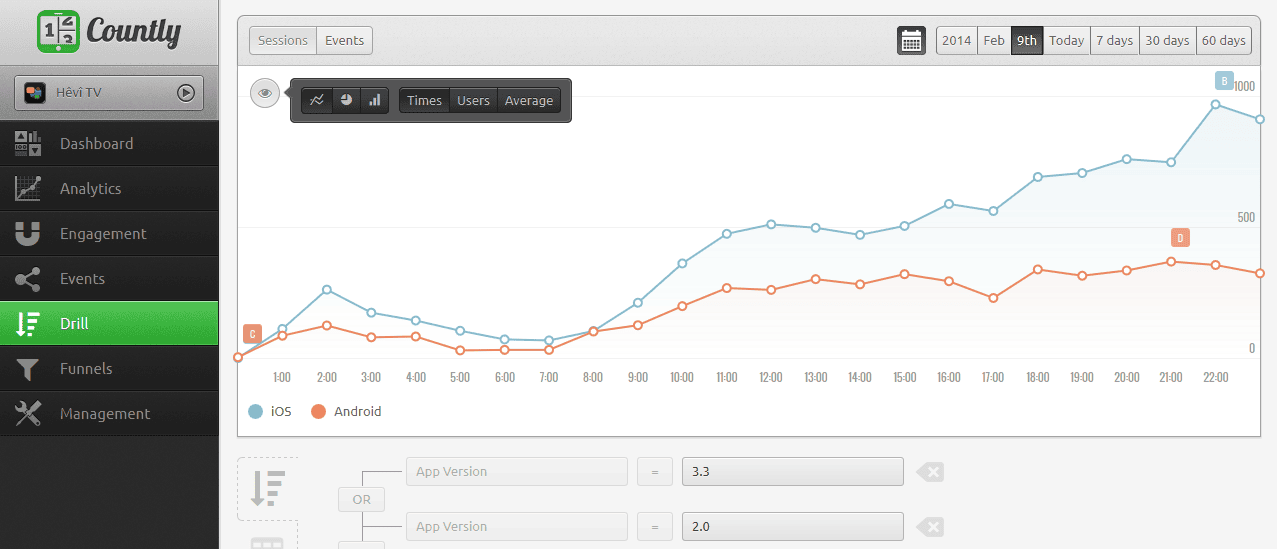Select the pie chart view icon

point(346,101)
